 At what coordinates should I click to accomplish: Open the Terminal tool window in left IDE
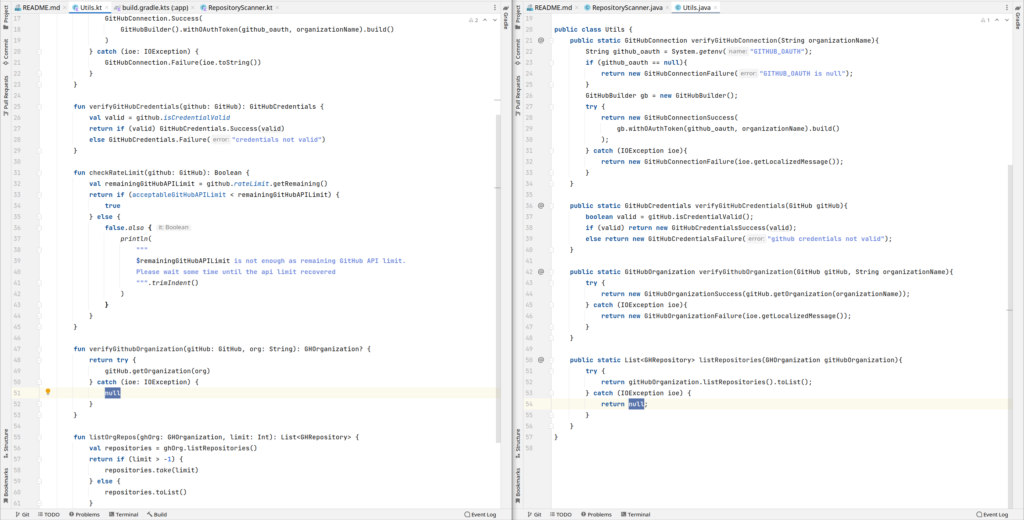pos(123,514)
